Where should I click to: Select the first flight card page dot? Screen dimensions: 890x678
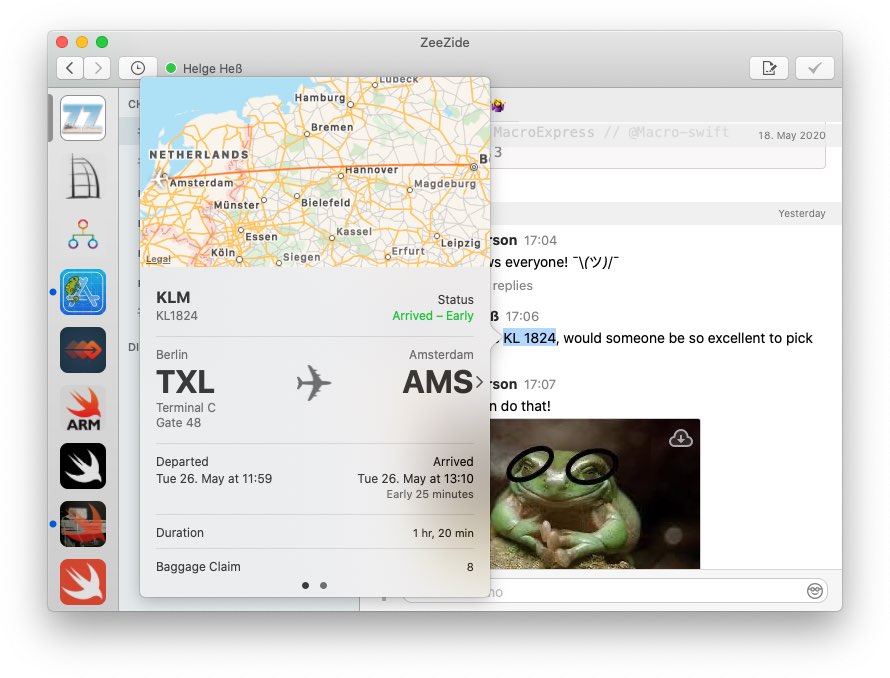305,585
